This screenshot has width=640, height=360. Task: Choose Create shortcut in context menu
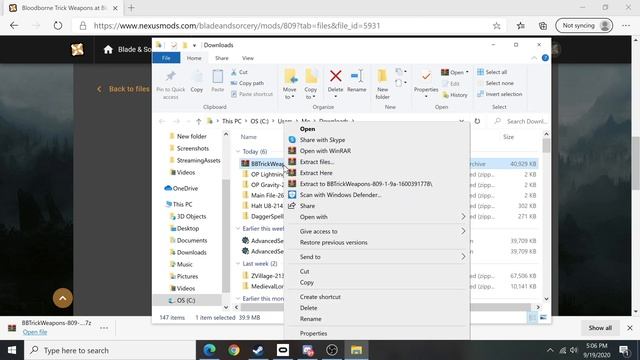tap(377, 297)
